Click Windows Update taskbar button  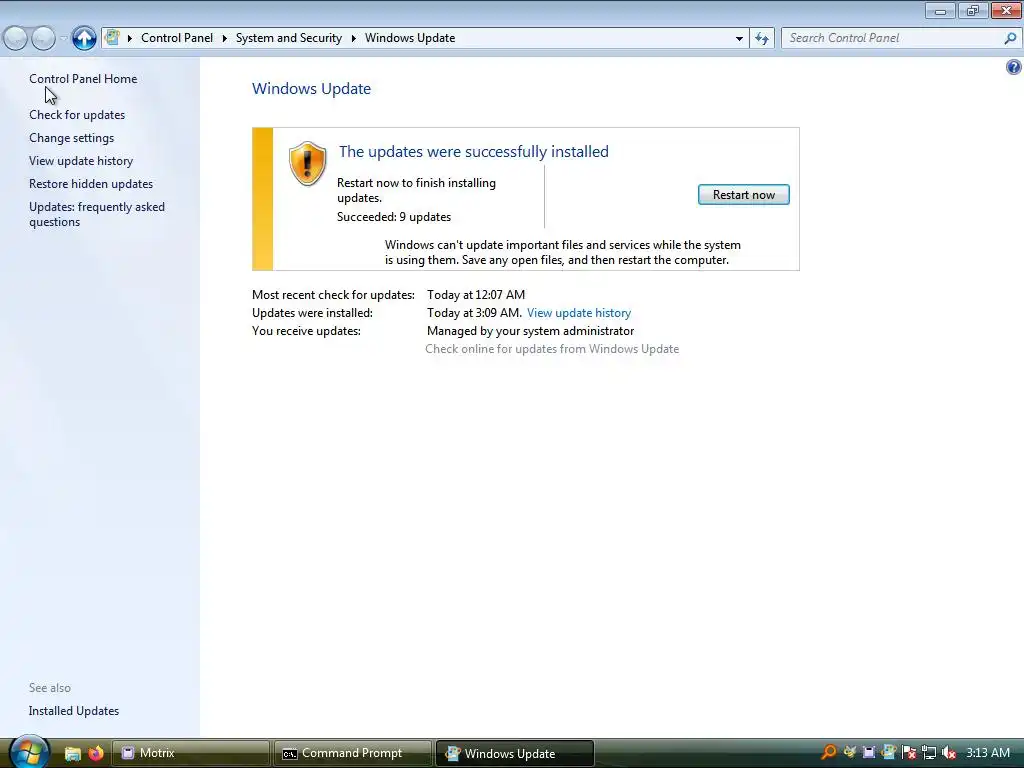(515, 753)
